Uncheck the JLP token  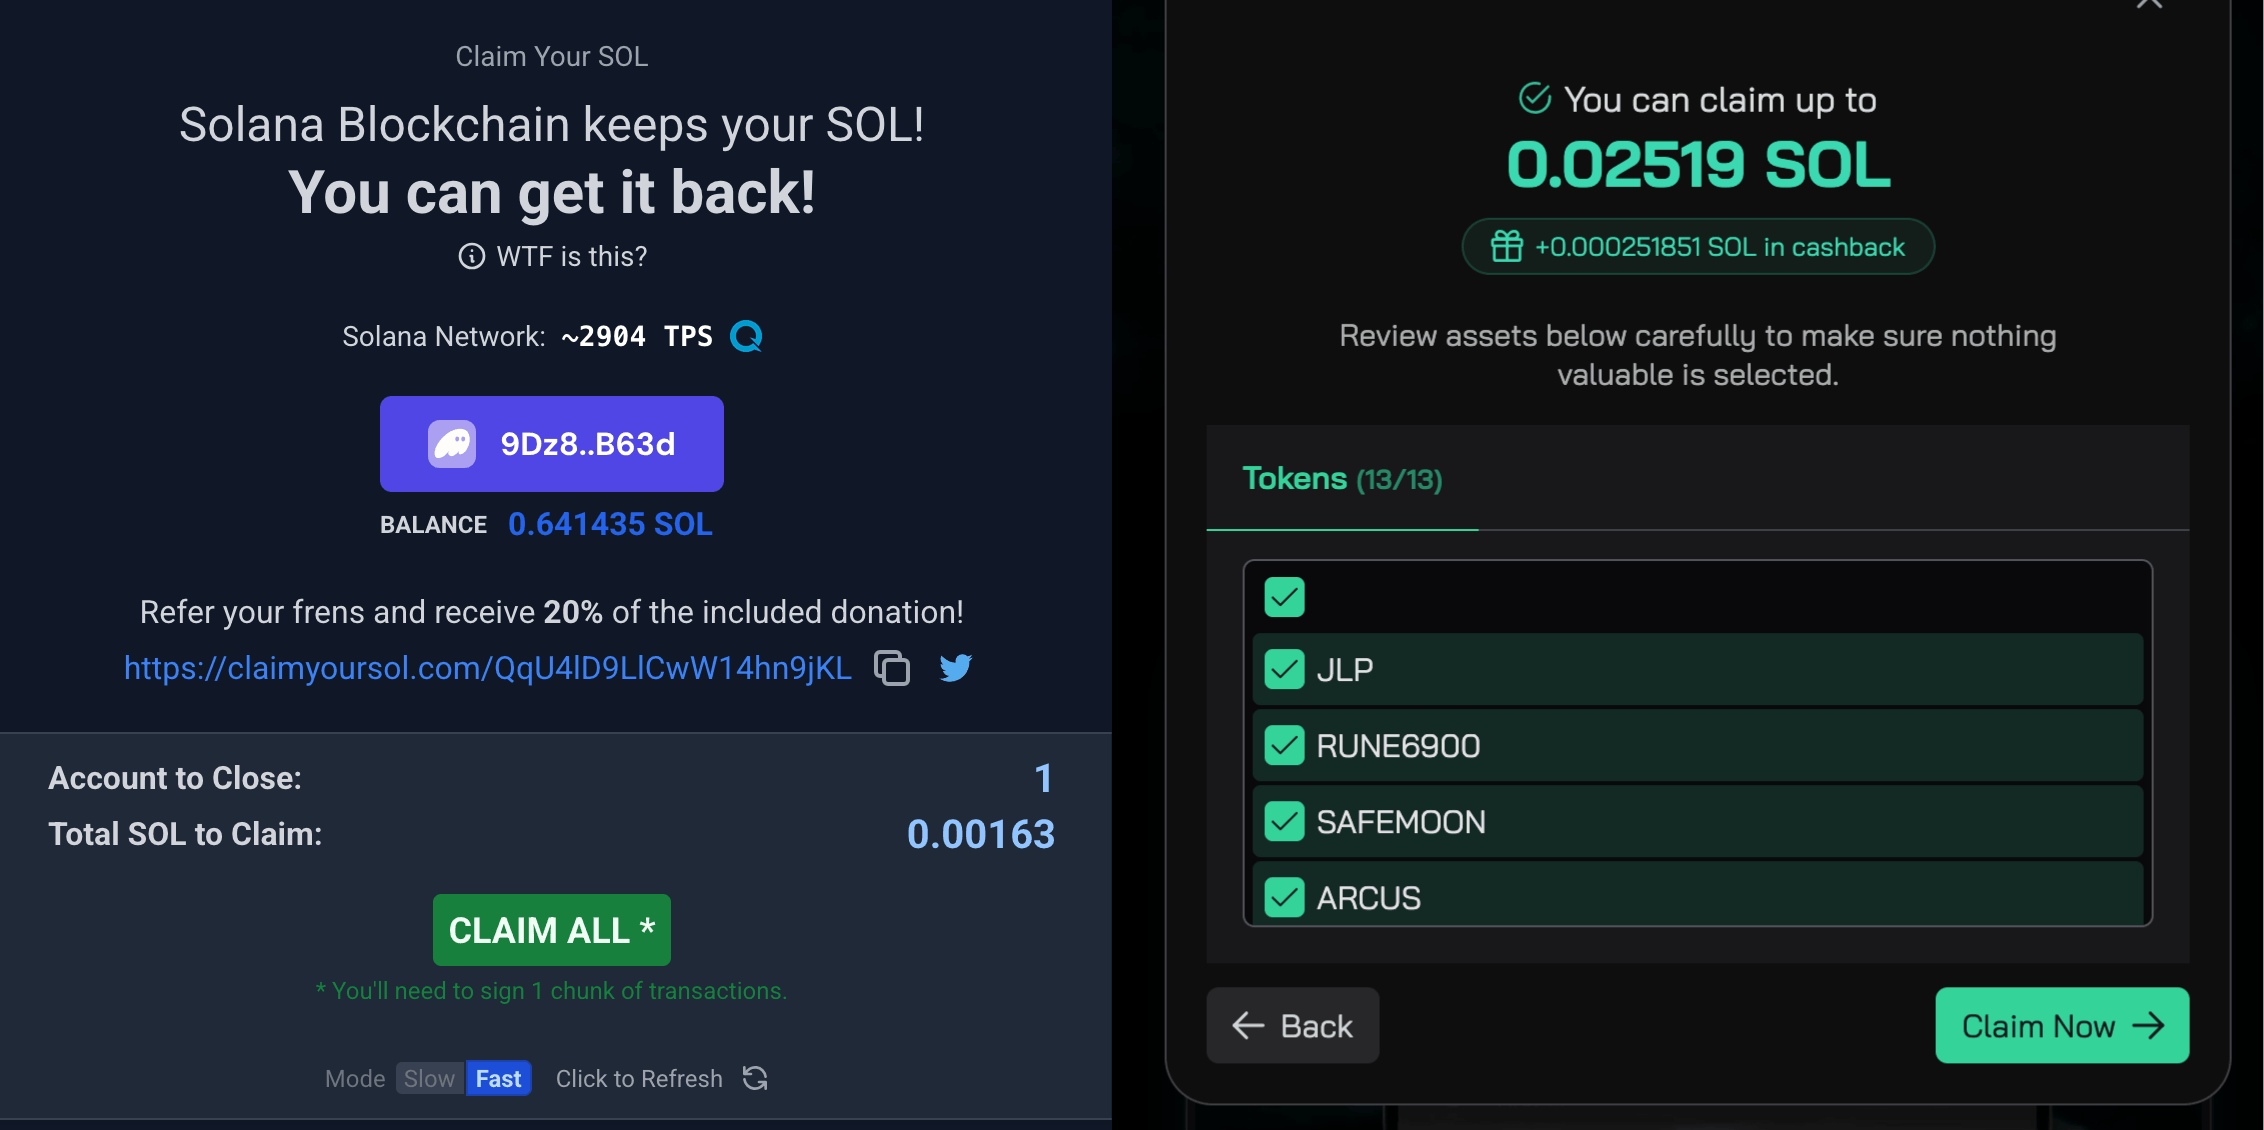coord(1284,670)
